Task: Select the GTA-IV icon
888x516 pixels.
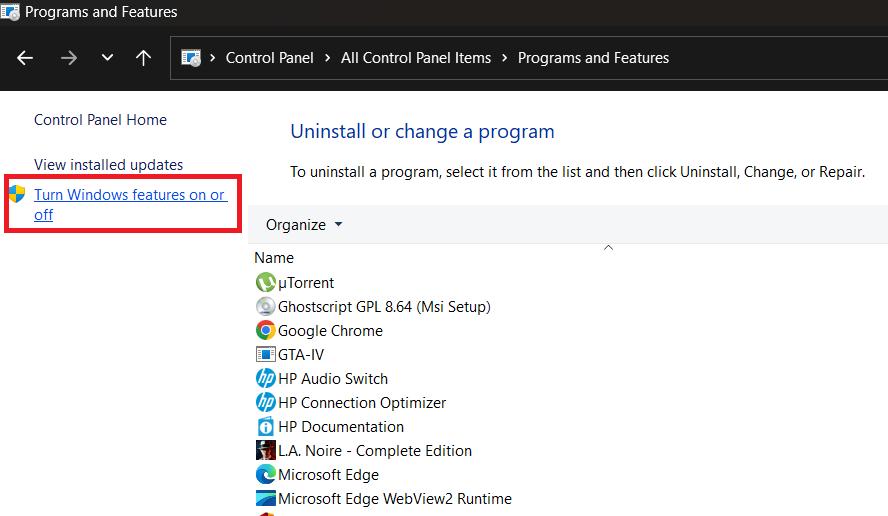Action: tap(265, 355)
